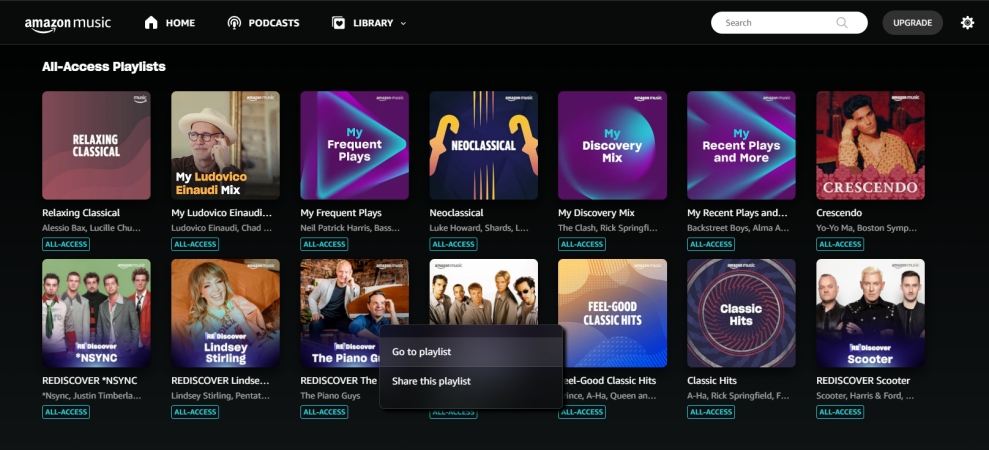Select Go to playlist menu entry
This screenshot has height=450, width=989.
[471, 352]
